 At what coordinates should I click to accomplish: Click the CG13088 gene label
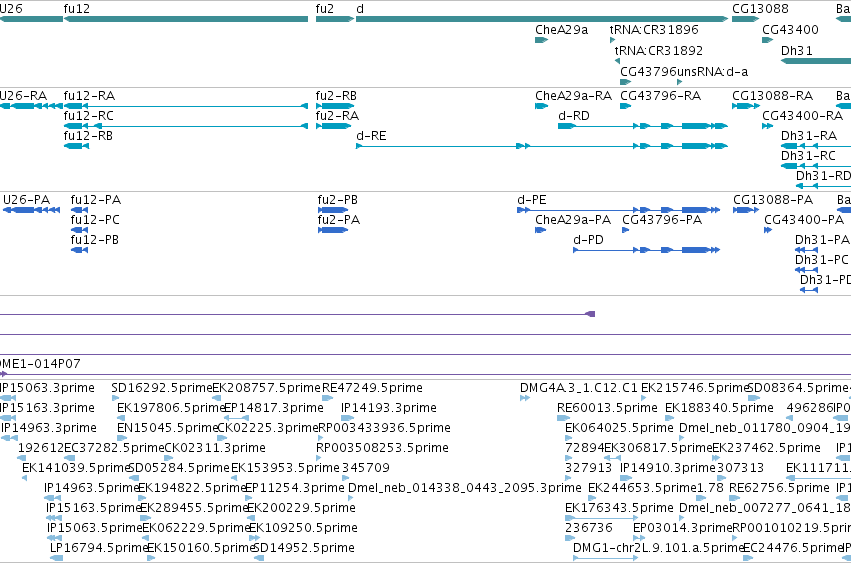pyautogui.click(x=760, y=9)
